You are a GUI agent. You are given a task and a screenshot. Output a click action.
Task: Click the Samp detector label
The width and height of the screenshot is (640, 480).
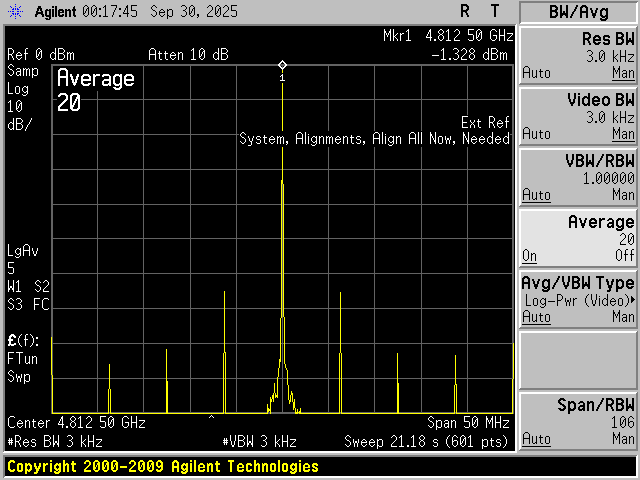[23, 71]
